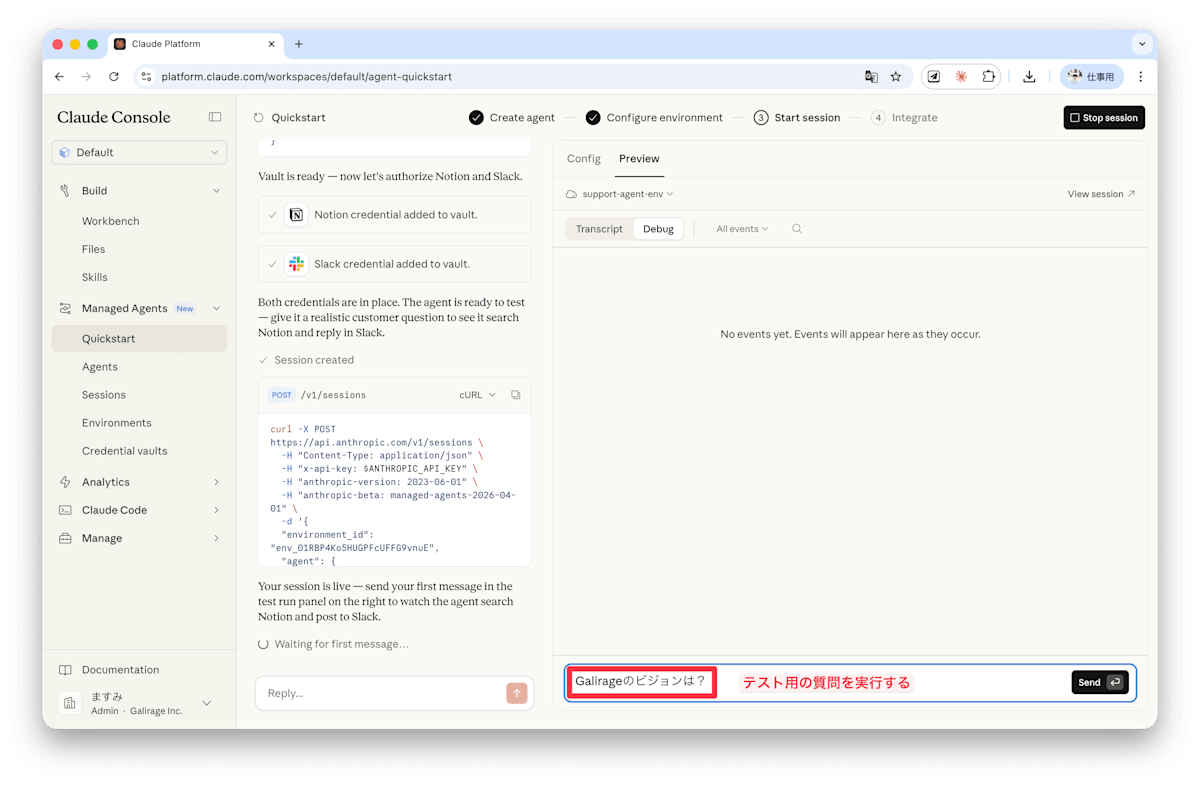Click the Send button

coord(1099,682)
